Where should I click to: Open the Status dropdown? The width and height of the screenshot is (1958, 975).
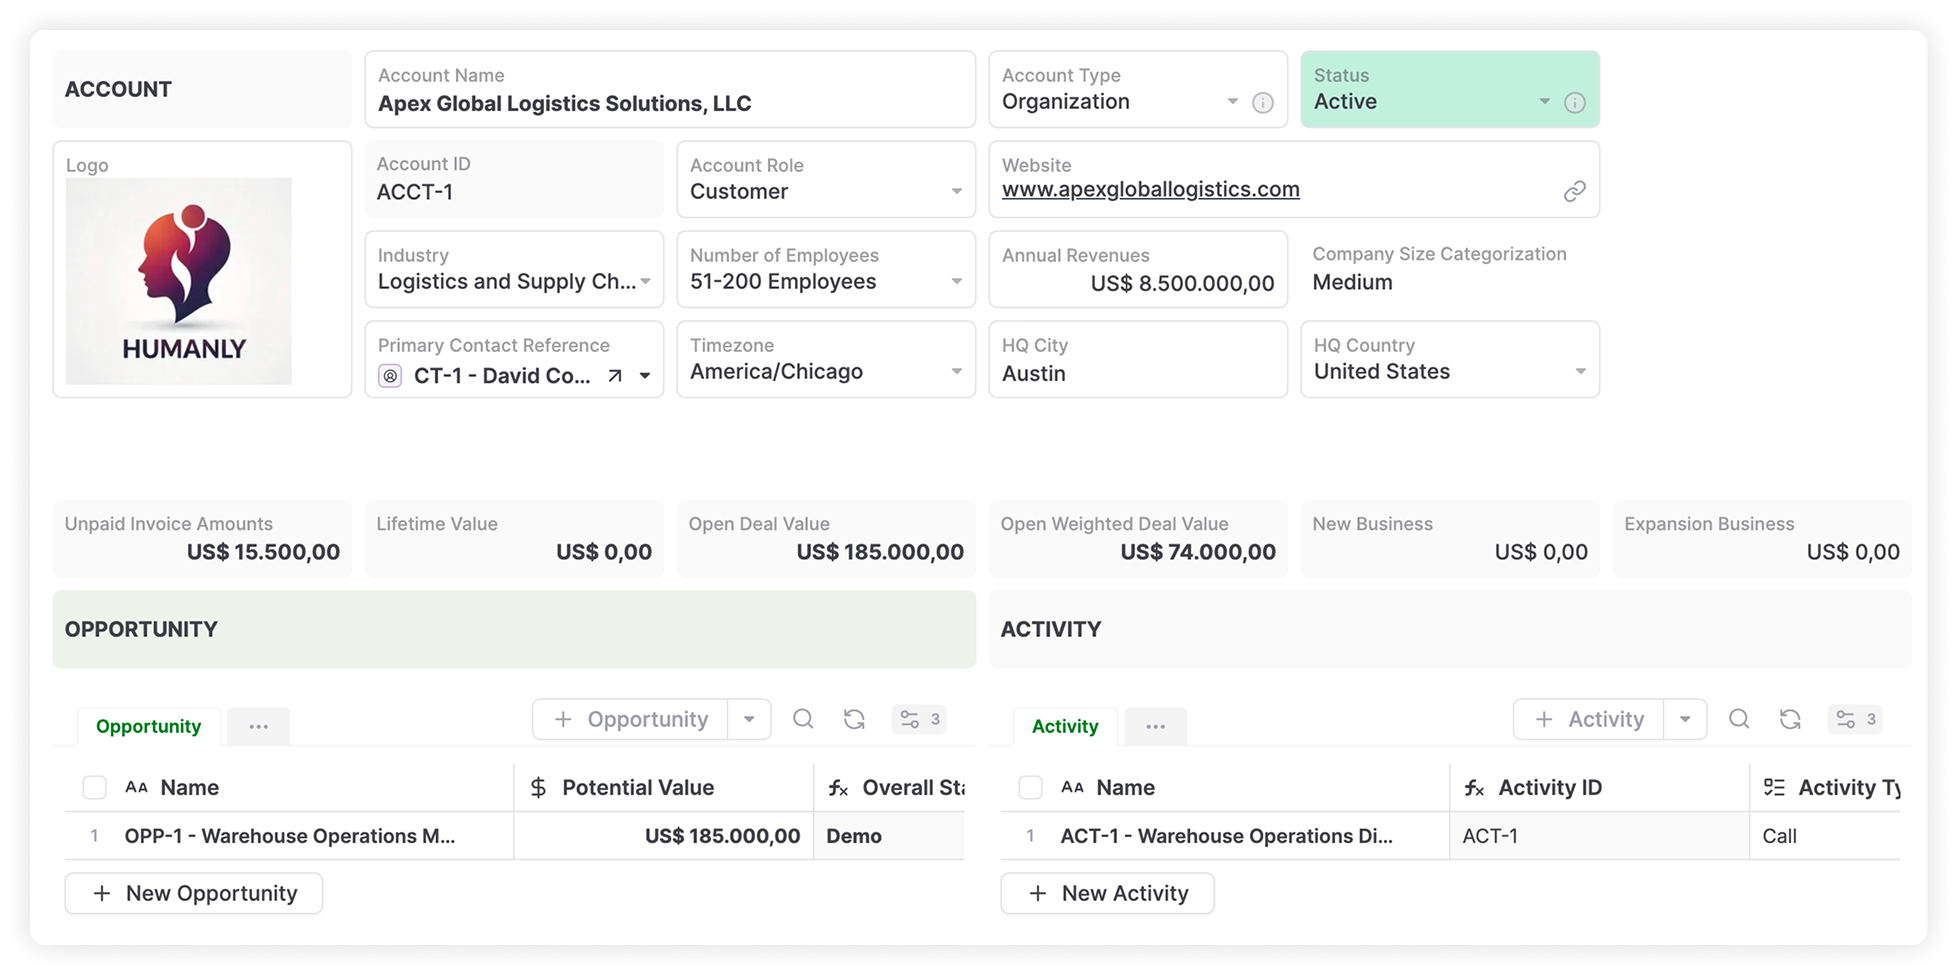[1544, 102]
